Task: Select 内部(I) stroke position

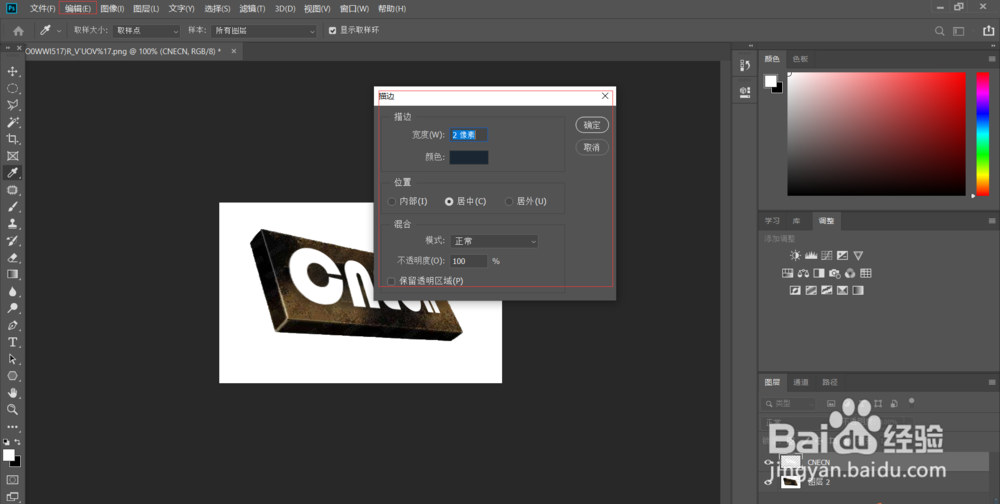Action: click(x=392, y=202)
